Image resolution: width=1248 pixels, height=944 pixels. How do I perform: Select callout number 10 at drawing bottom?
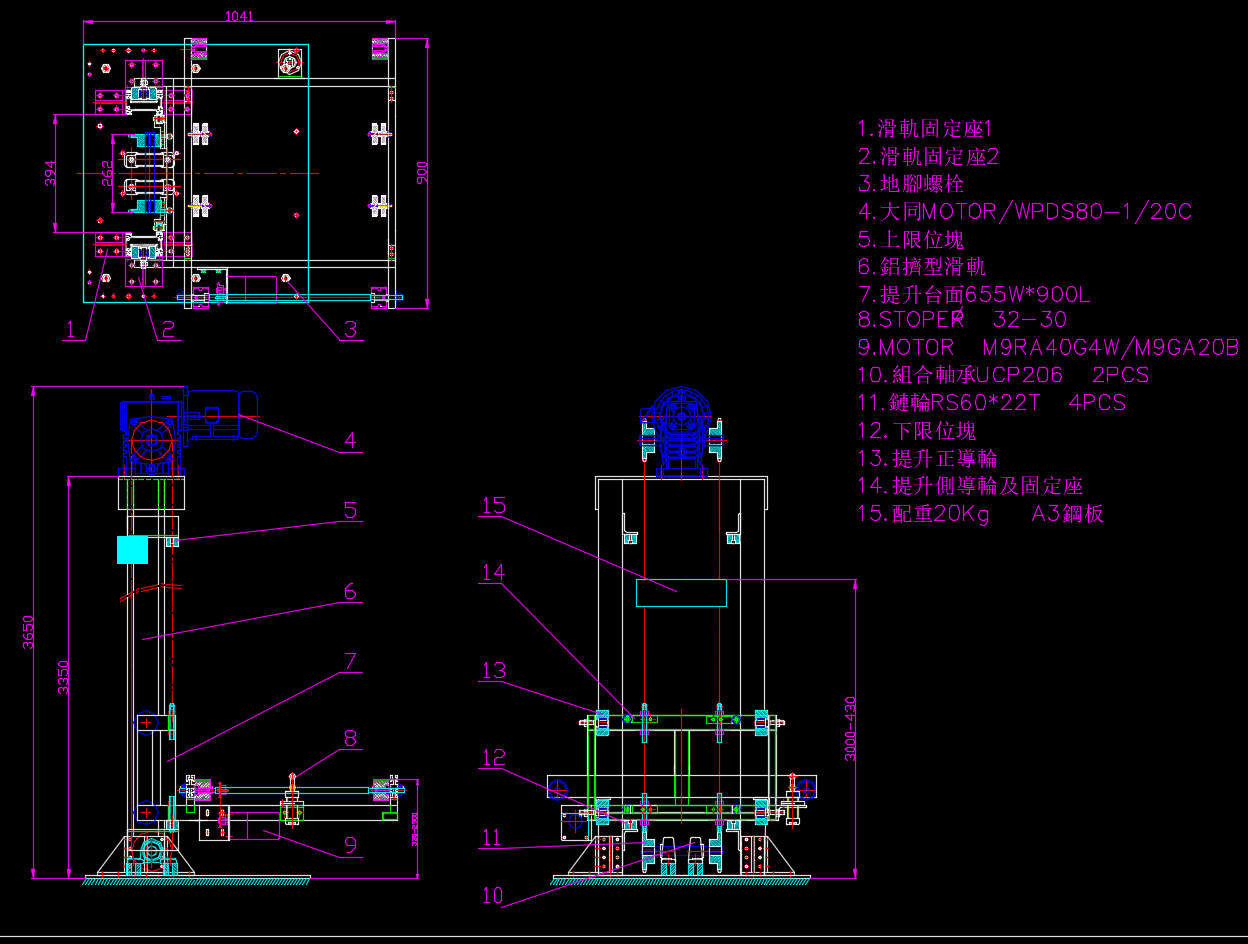pos(493,896)
